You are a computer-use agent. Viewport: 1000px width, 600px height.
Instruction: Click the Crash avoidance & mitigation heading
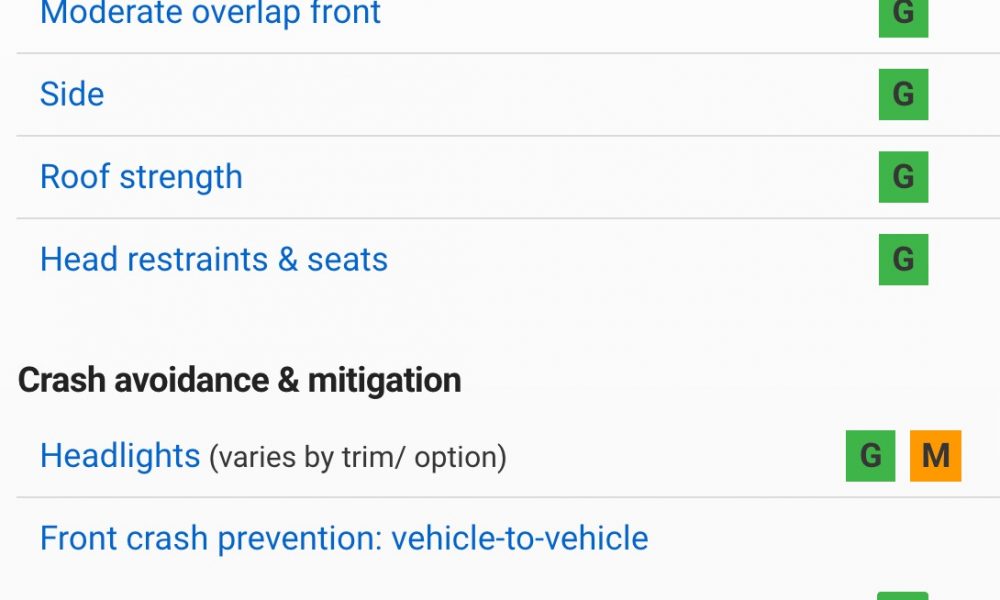(x=239, y=381)
